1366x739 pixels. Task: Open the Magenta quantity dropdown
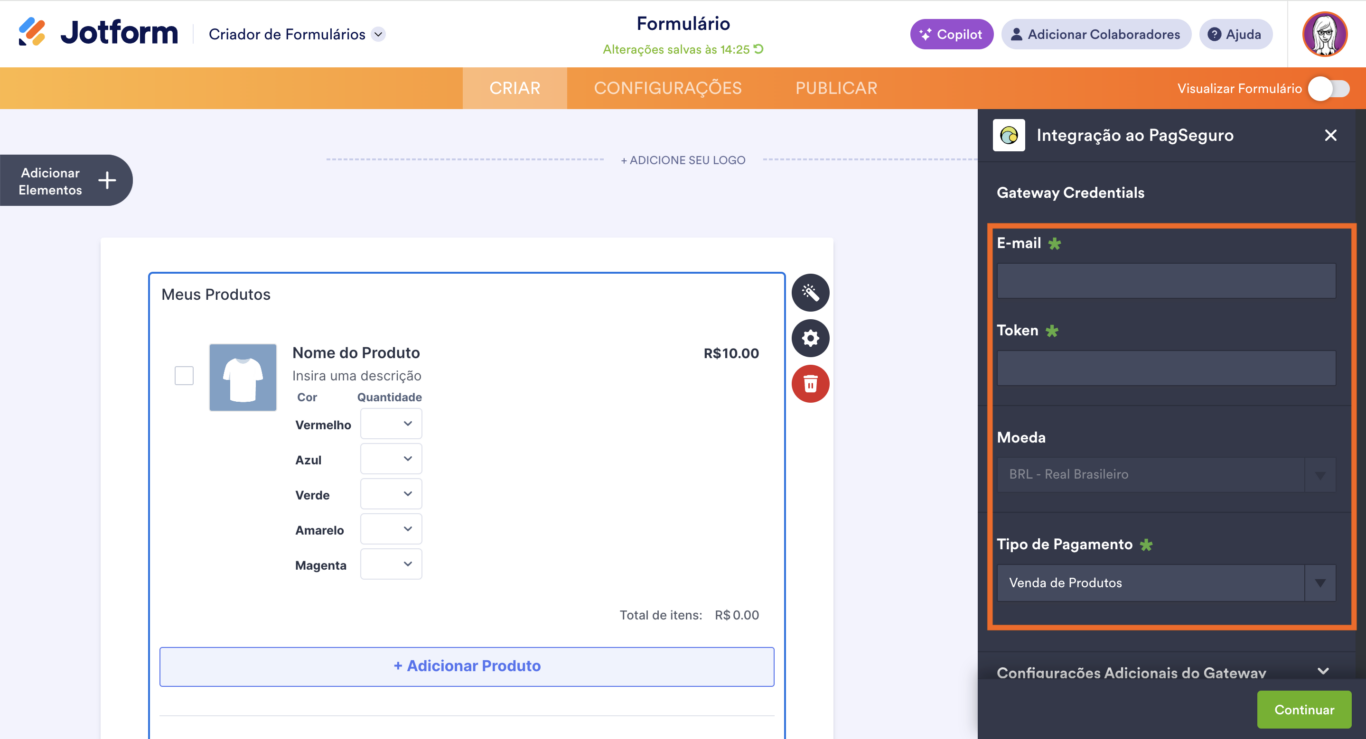391,564
